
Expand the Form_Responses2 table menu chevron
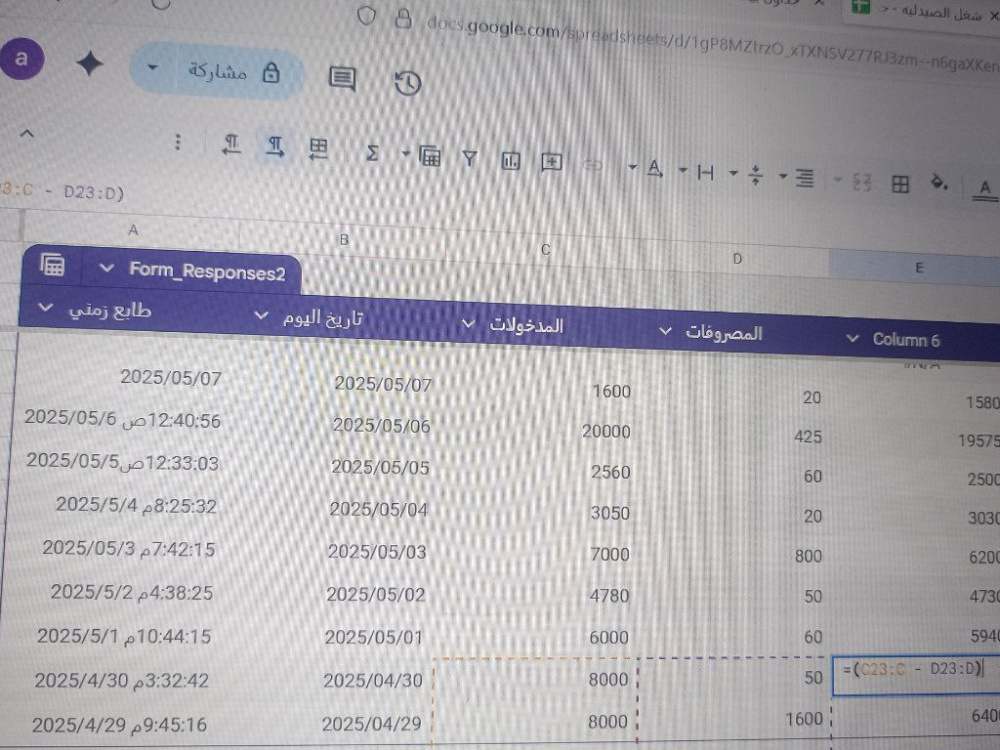tap(107, 268)
